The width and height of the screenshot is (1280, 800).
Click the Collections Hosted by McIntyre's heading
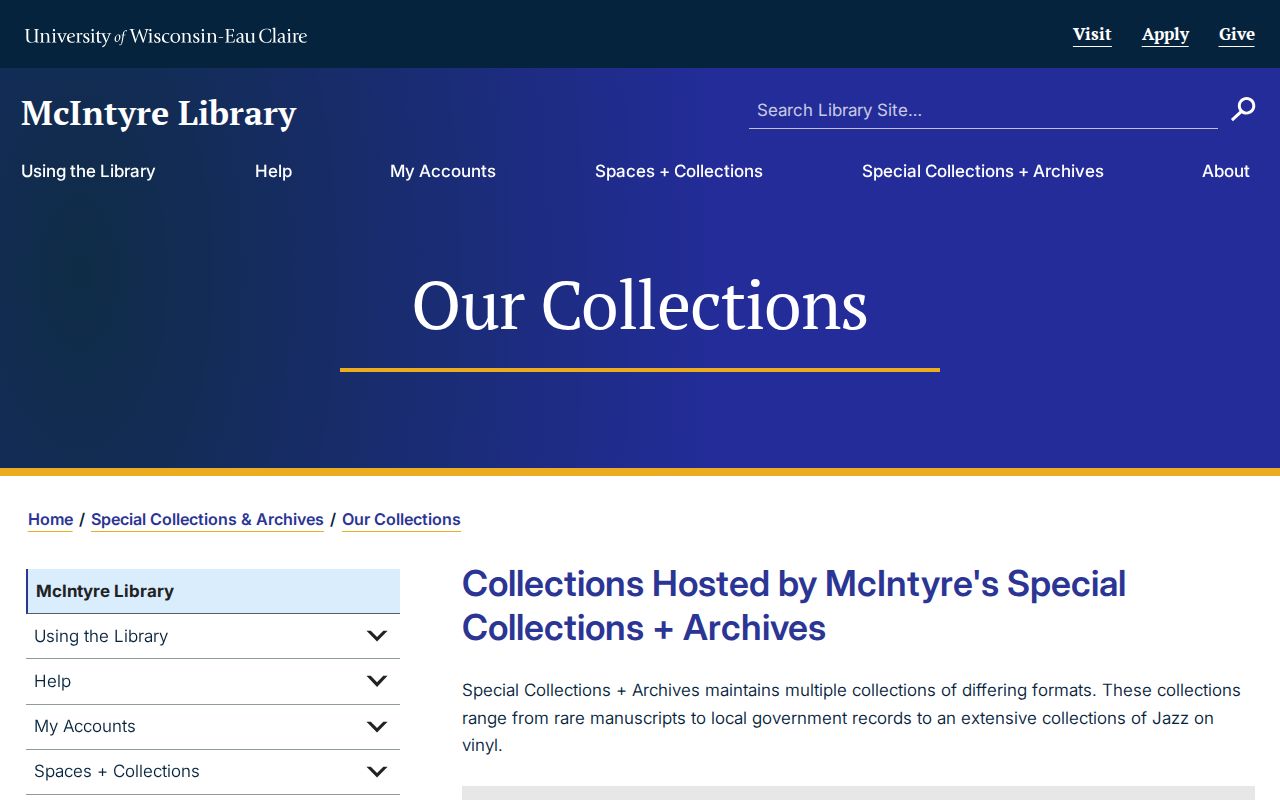coord(794,605)
